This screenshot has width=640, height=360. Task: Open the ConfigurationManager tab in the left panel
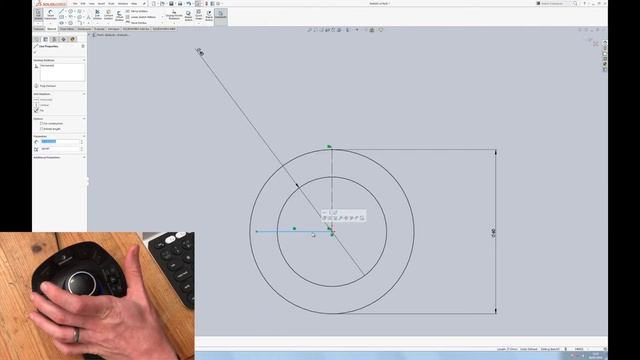click(x=54, y=39)
